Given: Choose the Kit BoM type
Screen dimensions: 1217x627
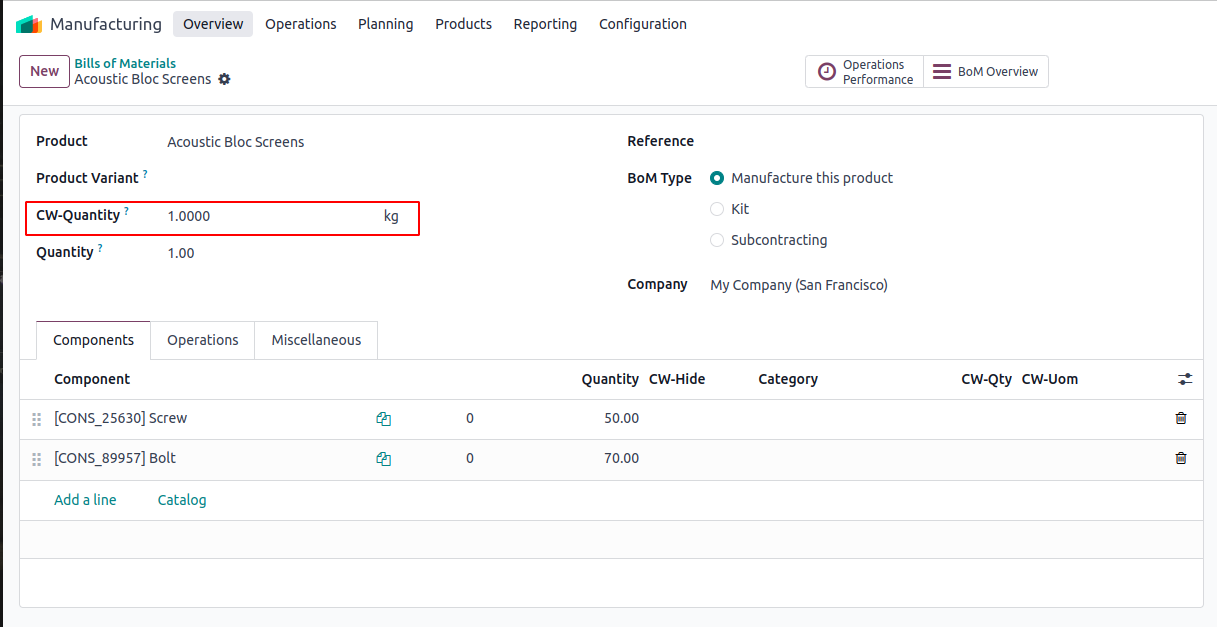Looking at the screenshot, I should pyautogui.click(x=717, y=209).
